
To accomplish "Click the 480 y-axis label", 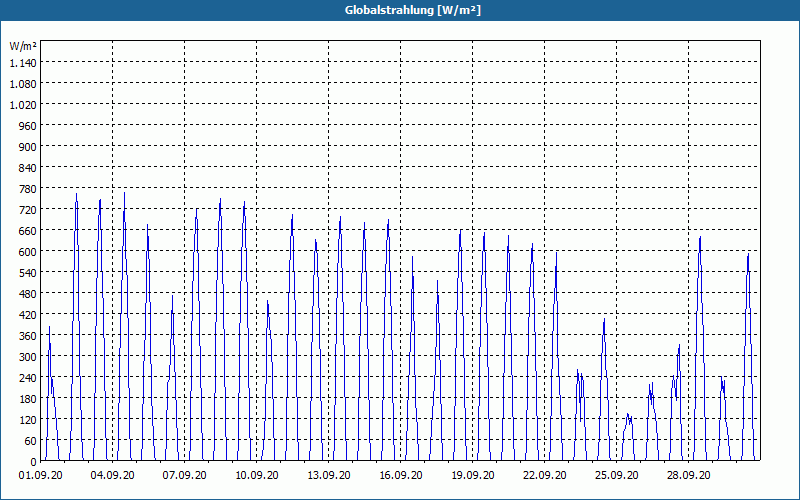I will [x=28, y=294].
